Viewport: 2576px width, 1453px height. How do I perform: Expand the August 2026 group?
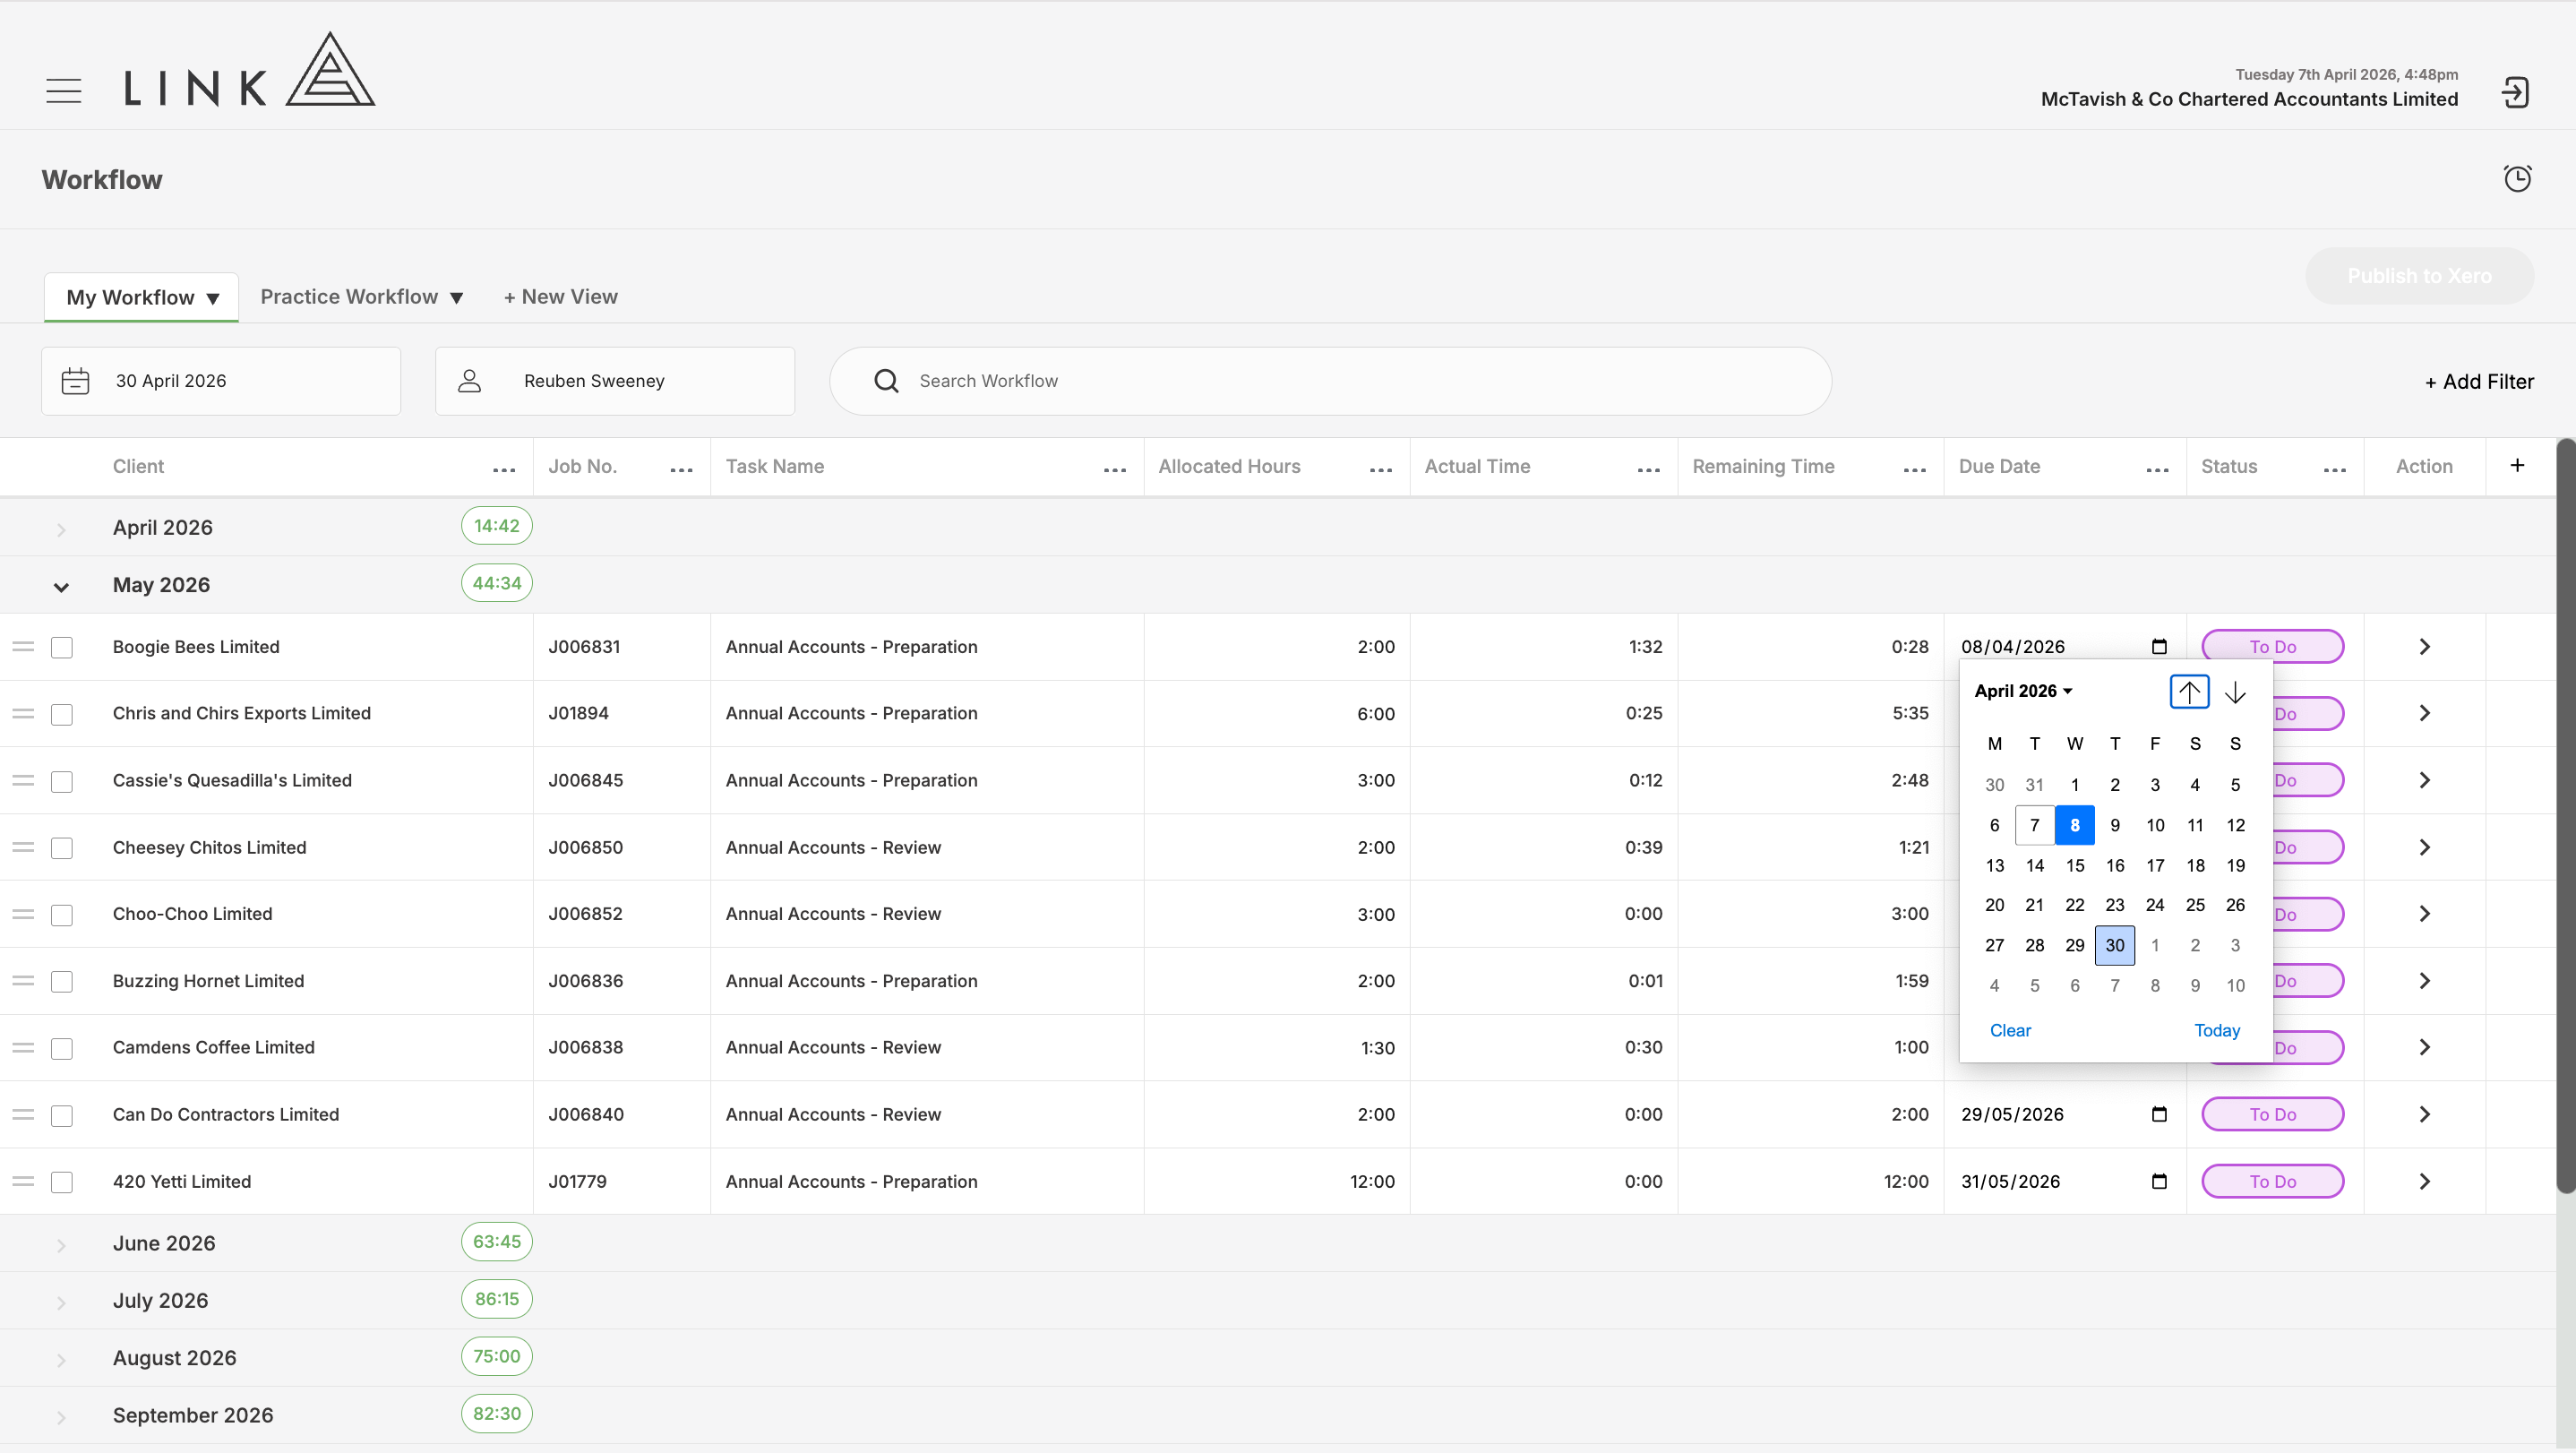click(61, 1360)
